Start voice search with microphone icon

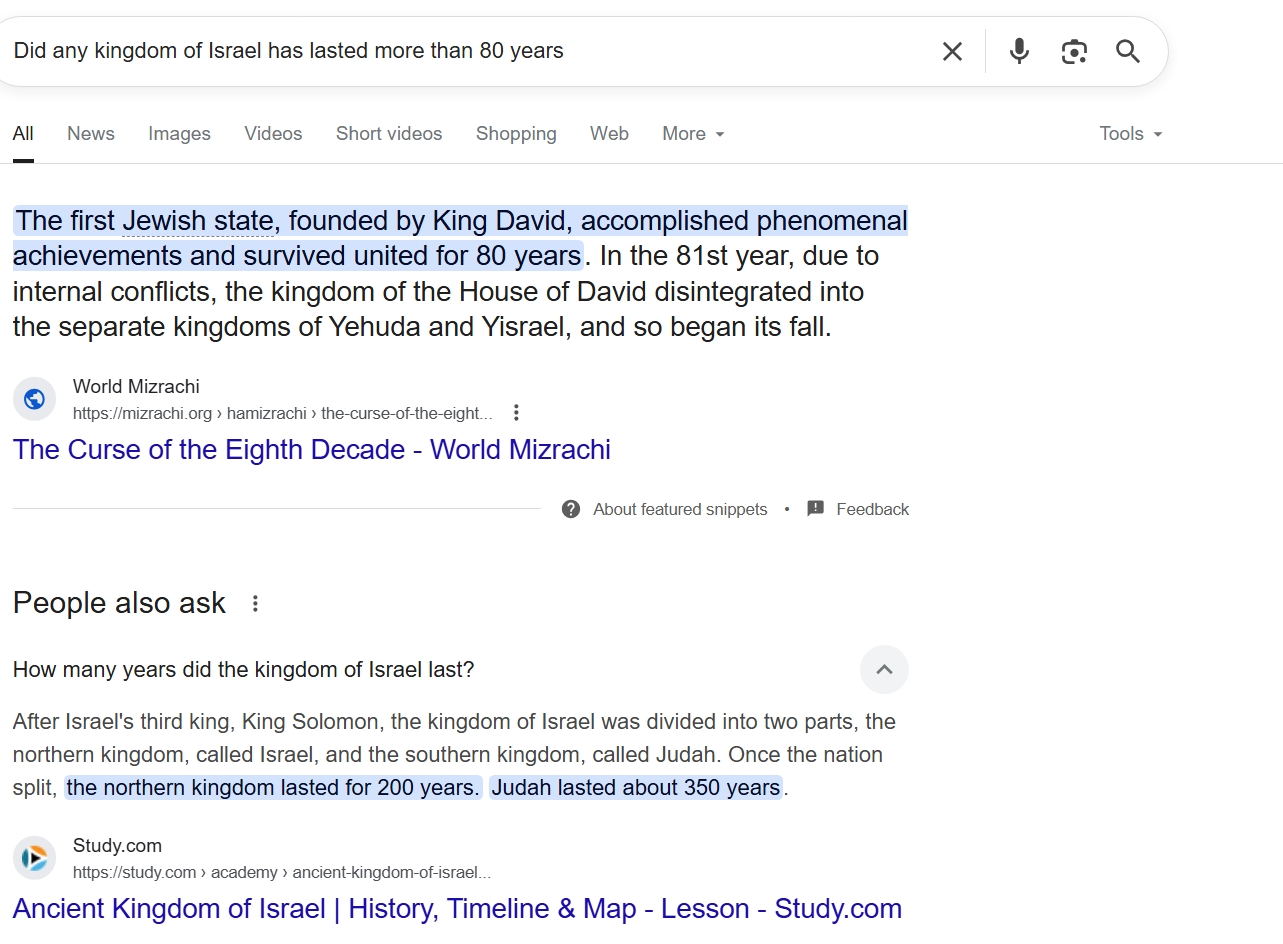tap(1019, 51)
